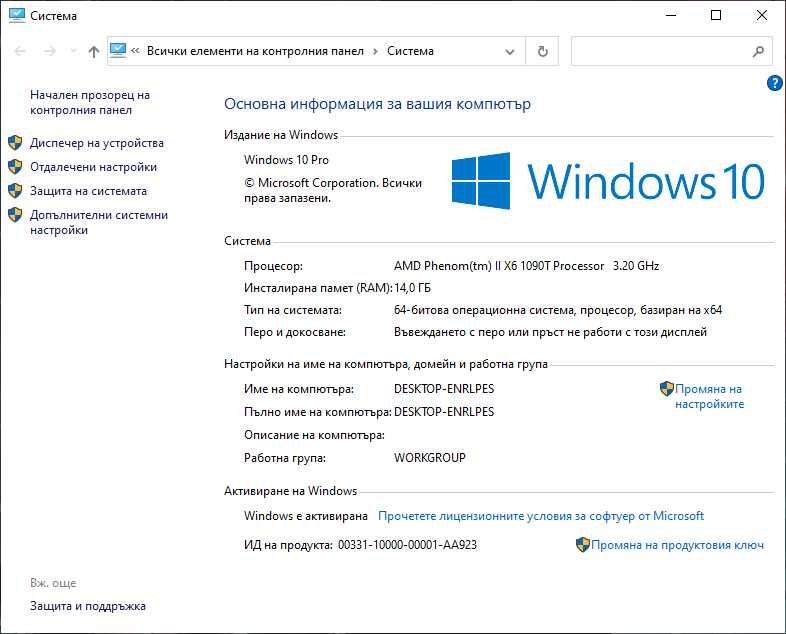Viewport: 786px width, 634px height.
Task: Maximize the Система window
Action: [x=716, y=16]
